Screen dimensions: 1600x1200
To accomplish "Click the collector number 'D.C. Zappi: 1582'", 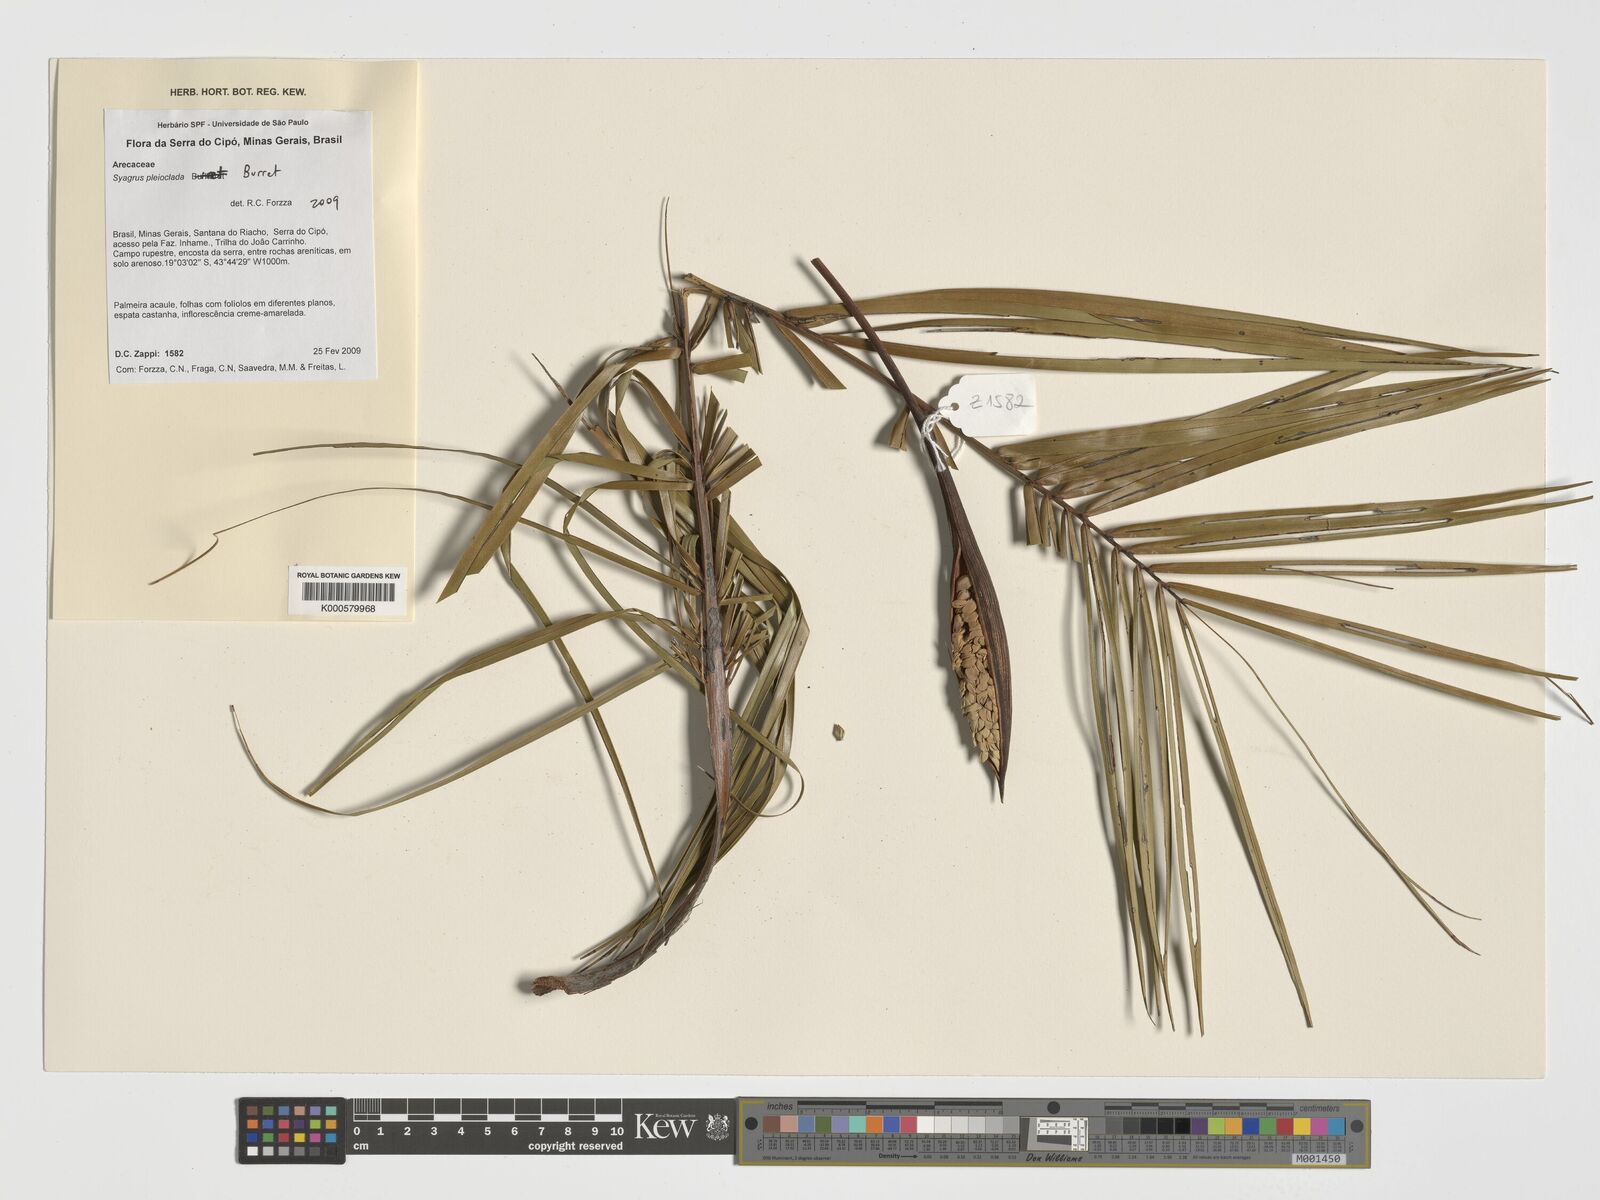I will coord(149,353).
